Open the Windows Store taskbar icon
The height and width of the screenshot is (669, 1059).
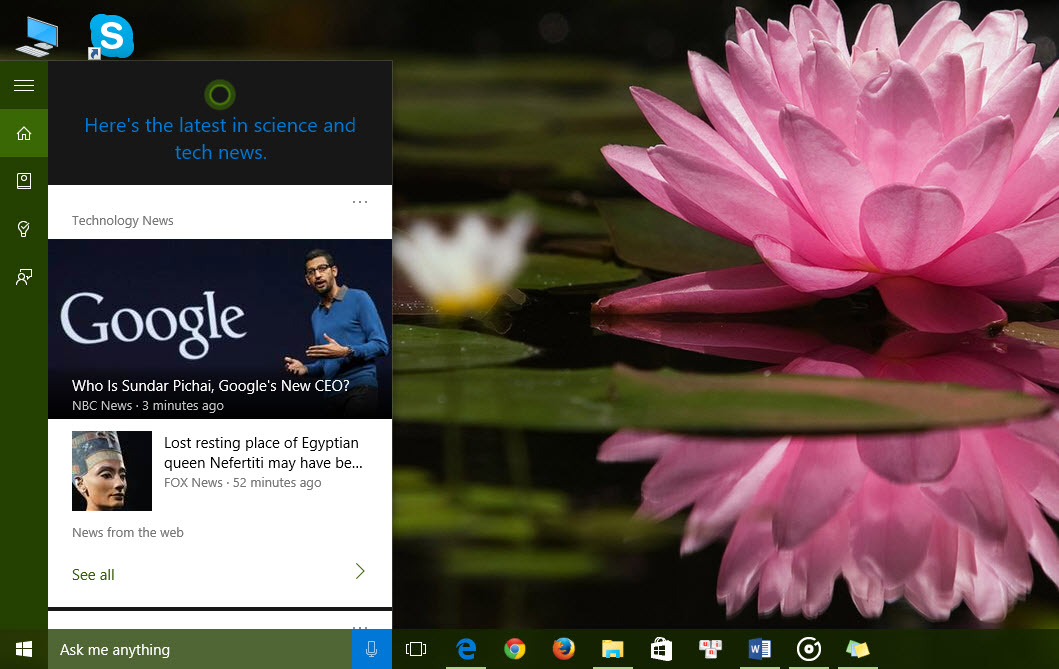[661, 649]
